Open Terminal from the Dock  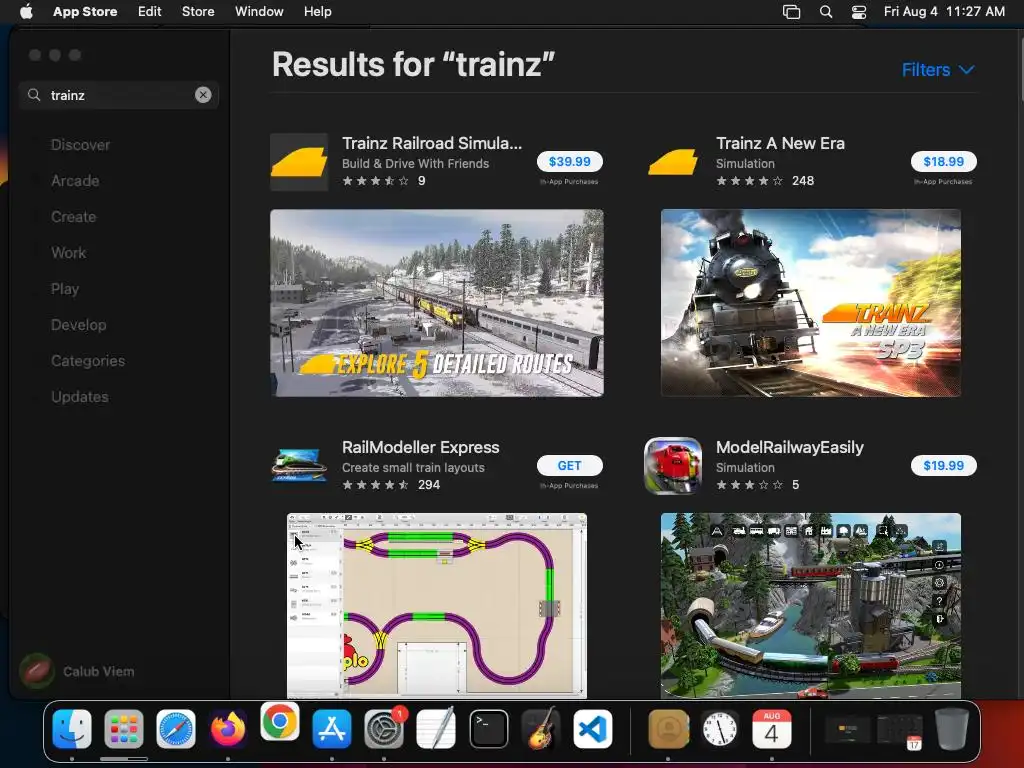488,729
